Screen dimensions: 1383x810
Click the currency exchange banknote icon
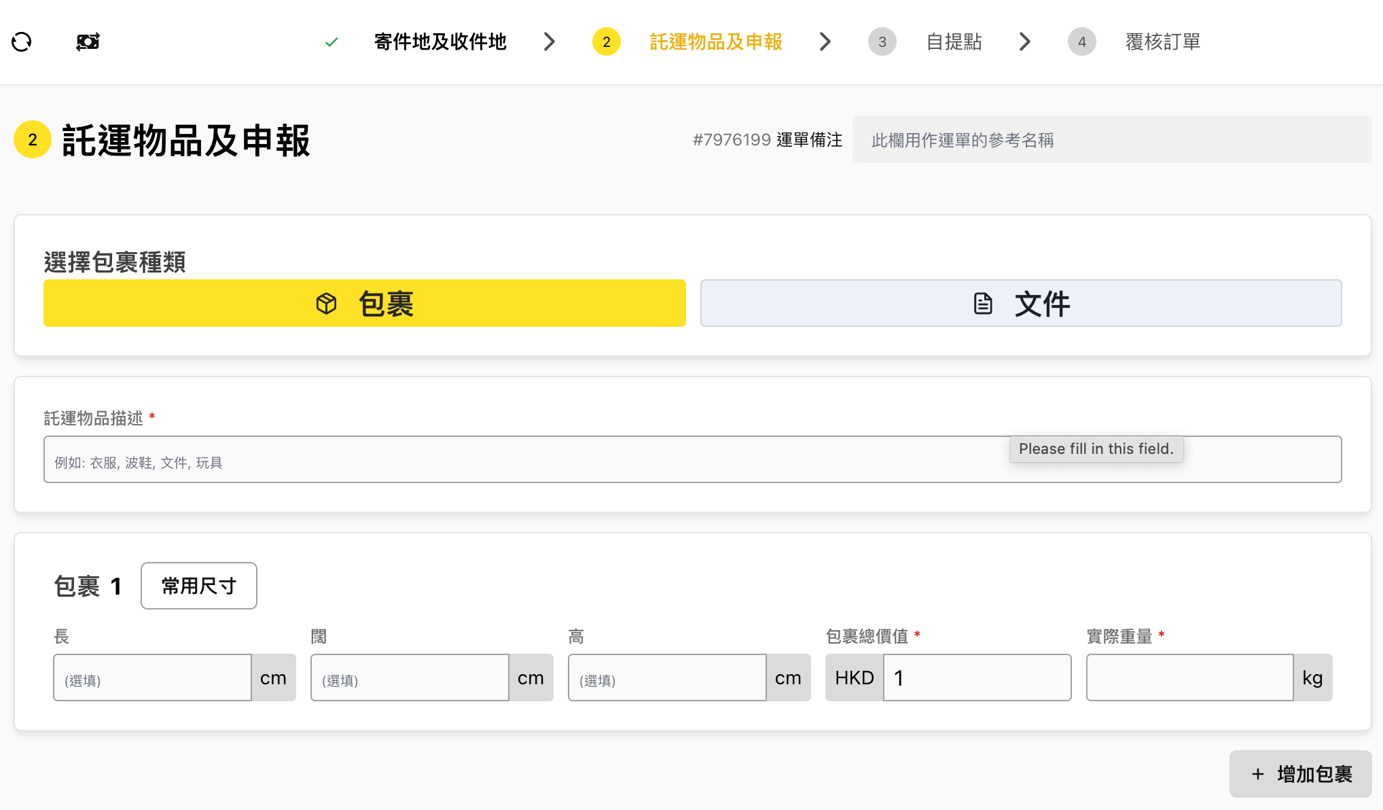click(88, 42)
